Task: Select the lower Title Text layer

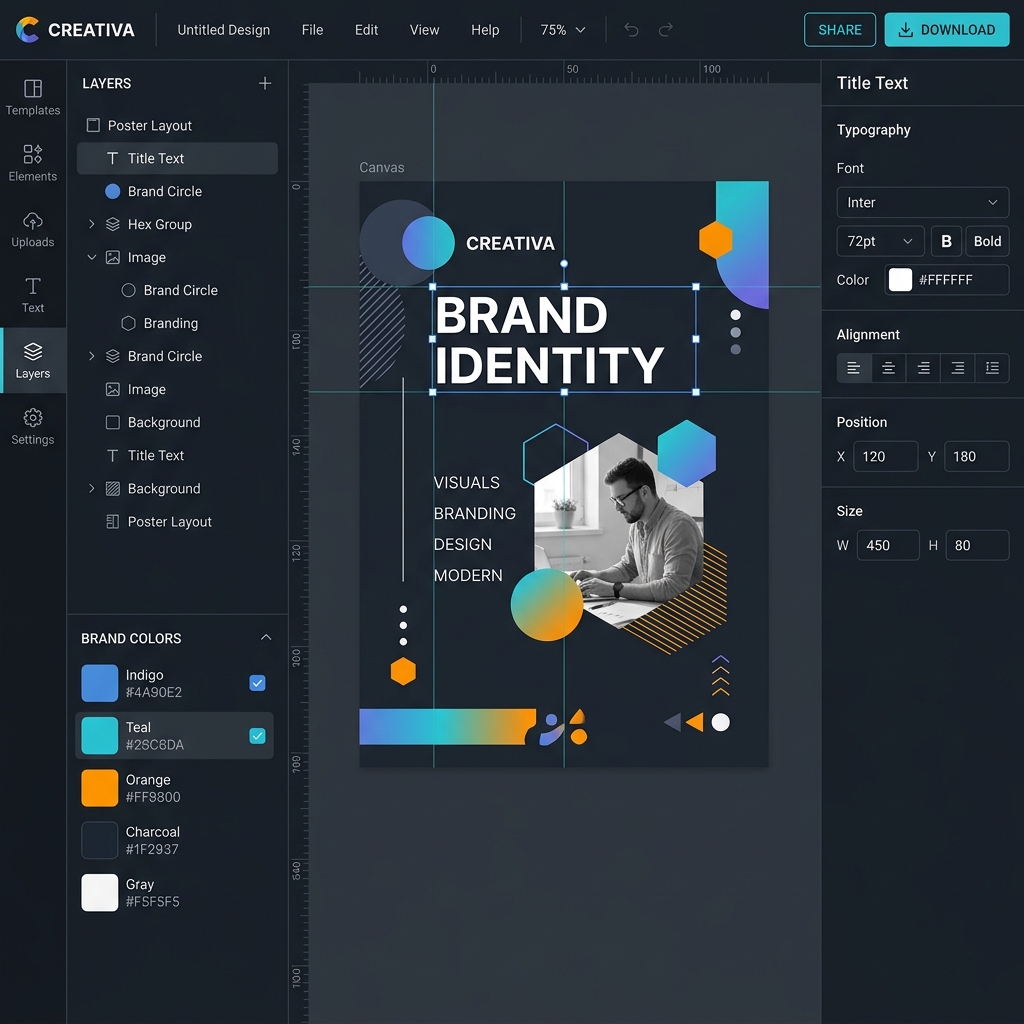Action: point(177,455)
